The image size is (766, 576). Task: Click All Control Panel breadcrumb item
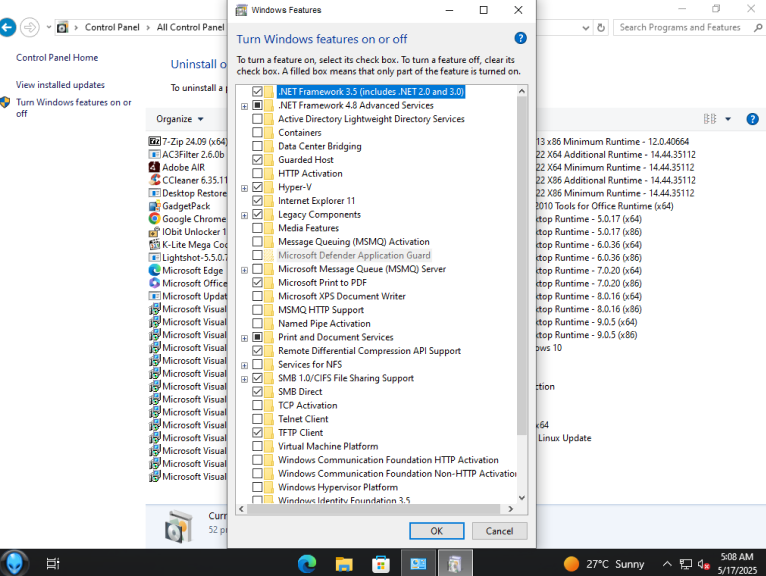[x=191, y=27]
